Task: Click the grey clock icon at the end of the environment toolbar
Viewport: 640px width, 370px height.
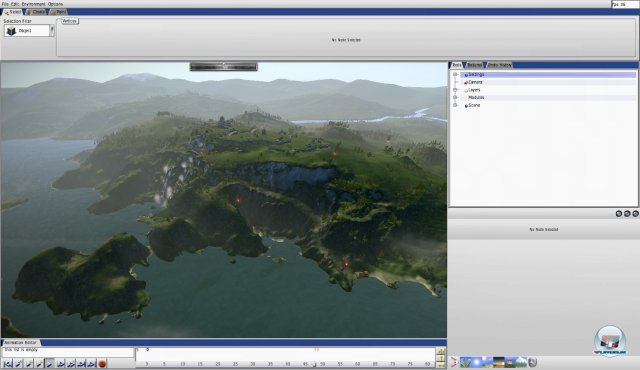Action: click(532, 362)
